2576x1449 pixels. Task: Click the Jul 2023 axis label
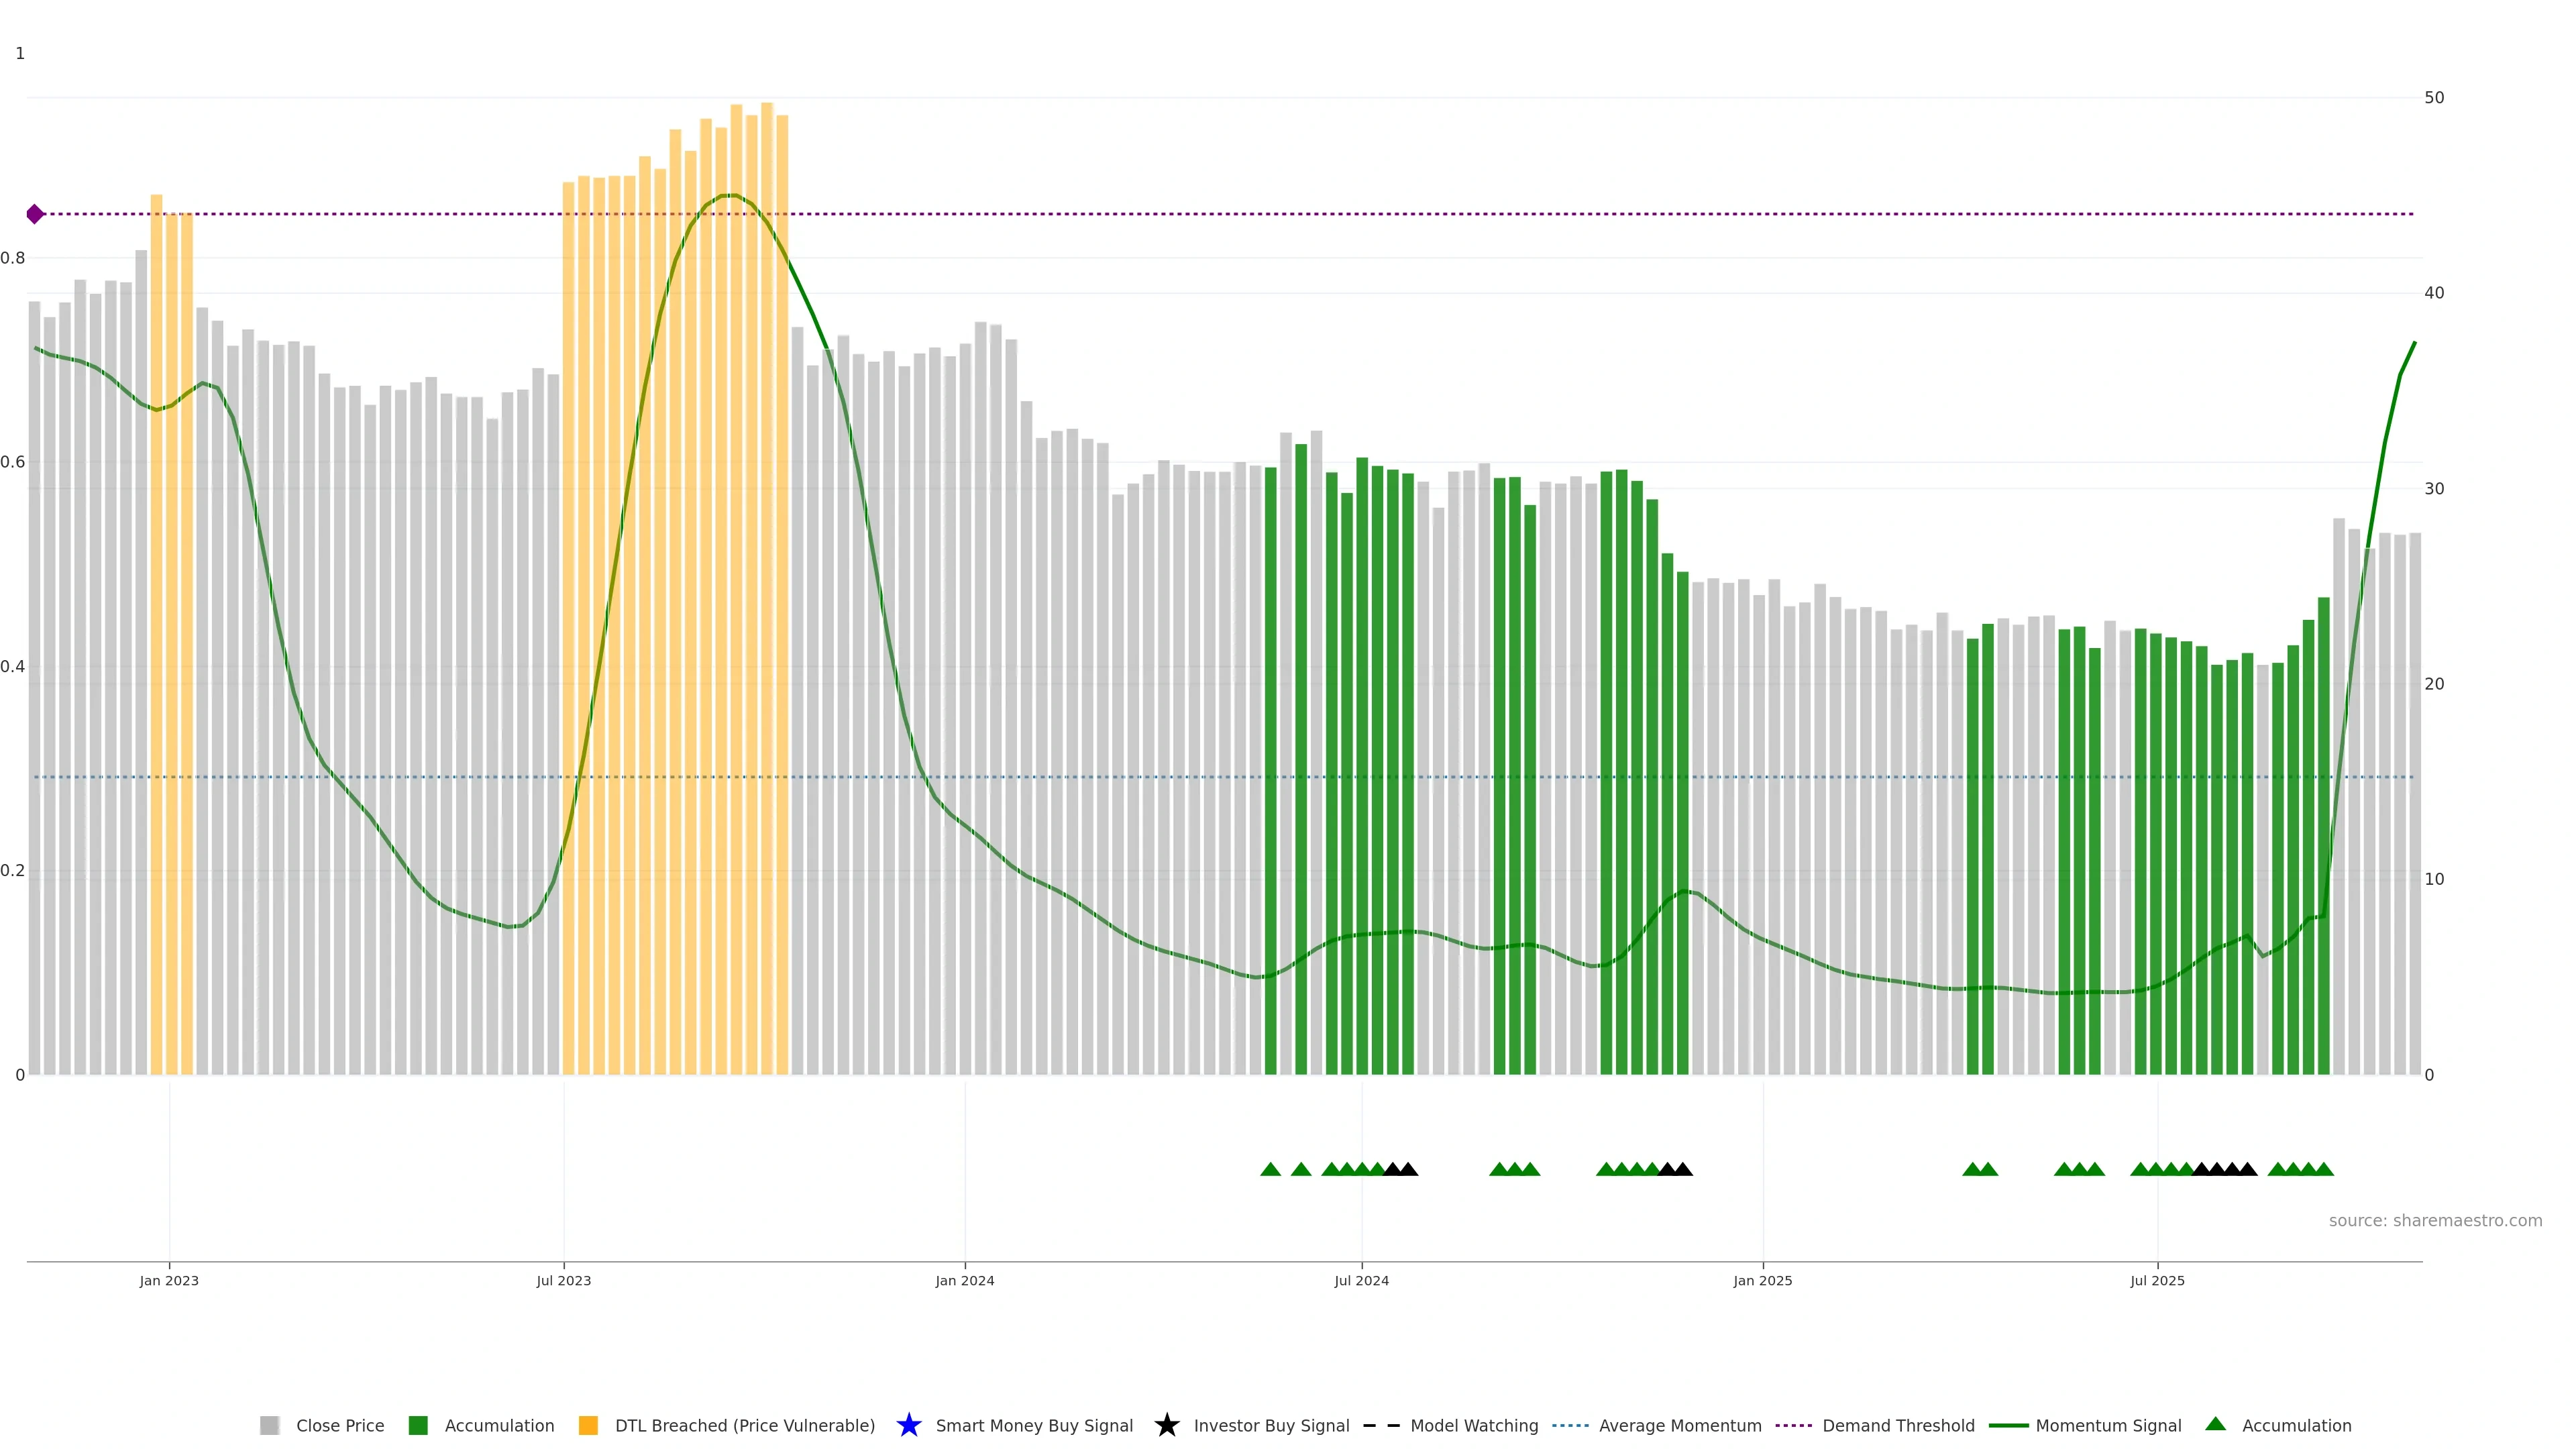coord(563,1280)
